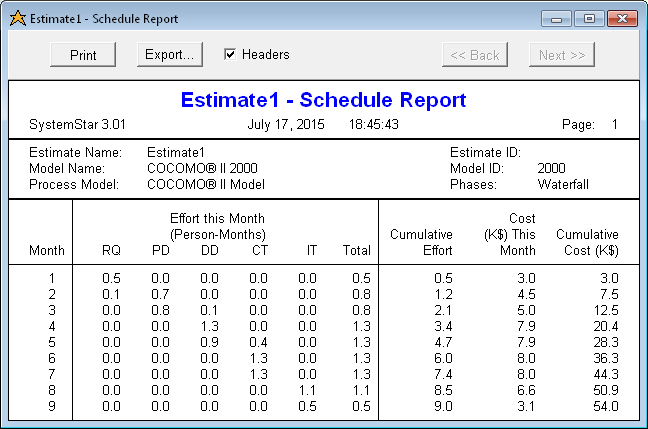Image resolution: width=648 pixels, height=429 pixels.
Task: Click the 'IT' column header
Action: [x=312, y=250]
